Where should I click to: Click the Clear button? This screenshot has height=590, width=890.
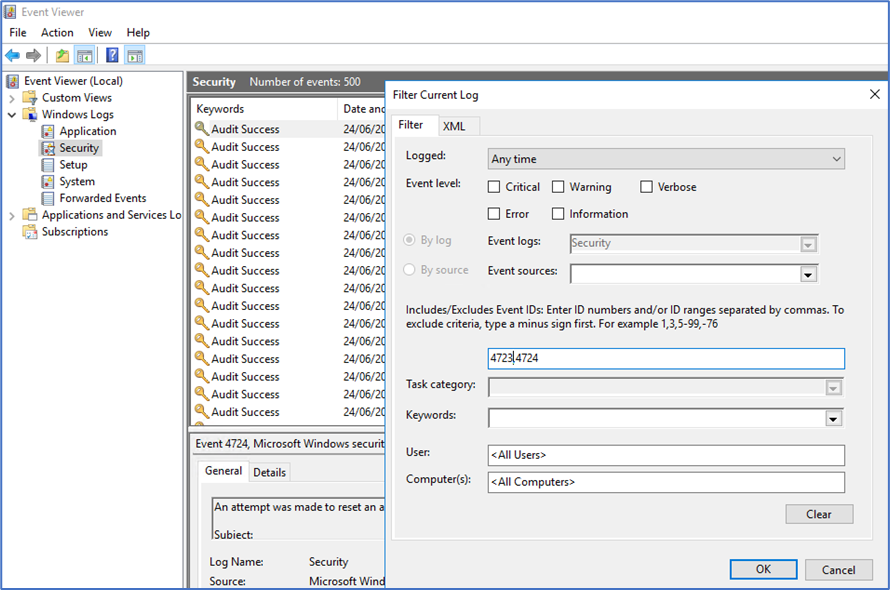[818, 514]
